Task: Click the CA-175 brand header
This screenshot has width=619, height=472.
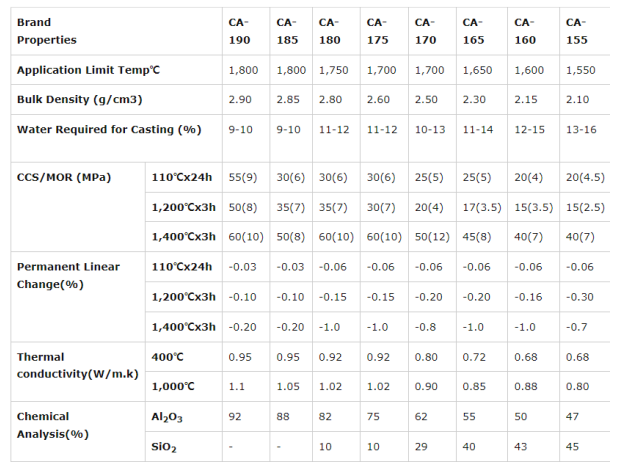Action: (x=378, y=31)
